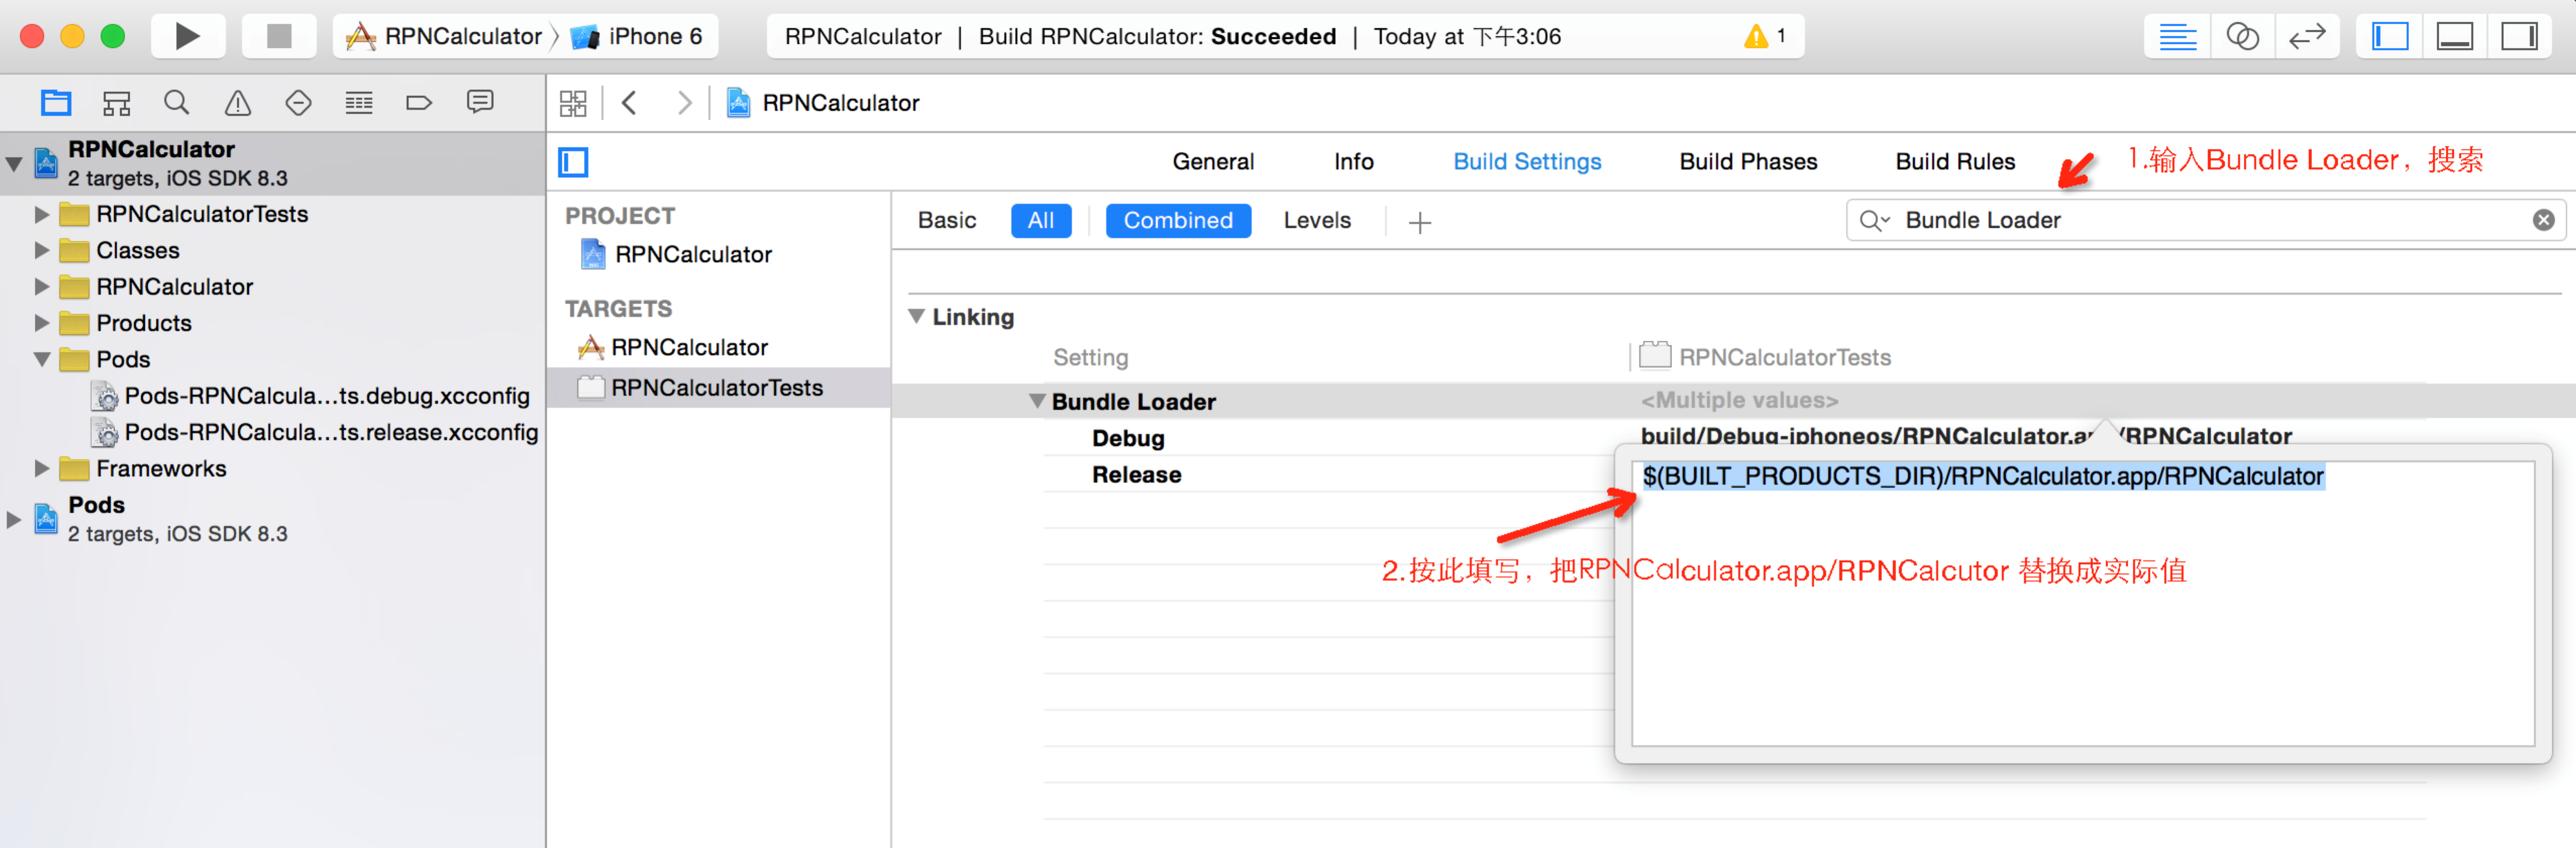This screenshot has height=848, width=2576.
Task: Open the RPNCalculator scheme selector
Action: click(444, 37)
